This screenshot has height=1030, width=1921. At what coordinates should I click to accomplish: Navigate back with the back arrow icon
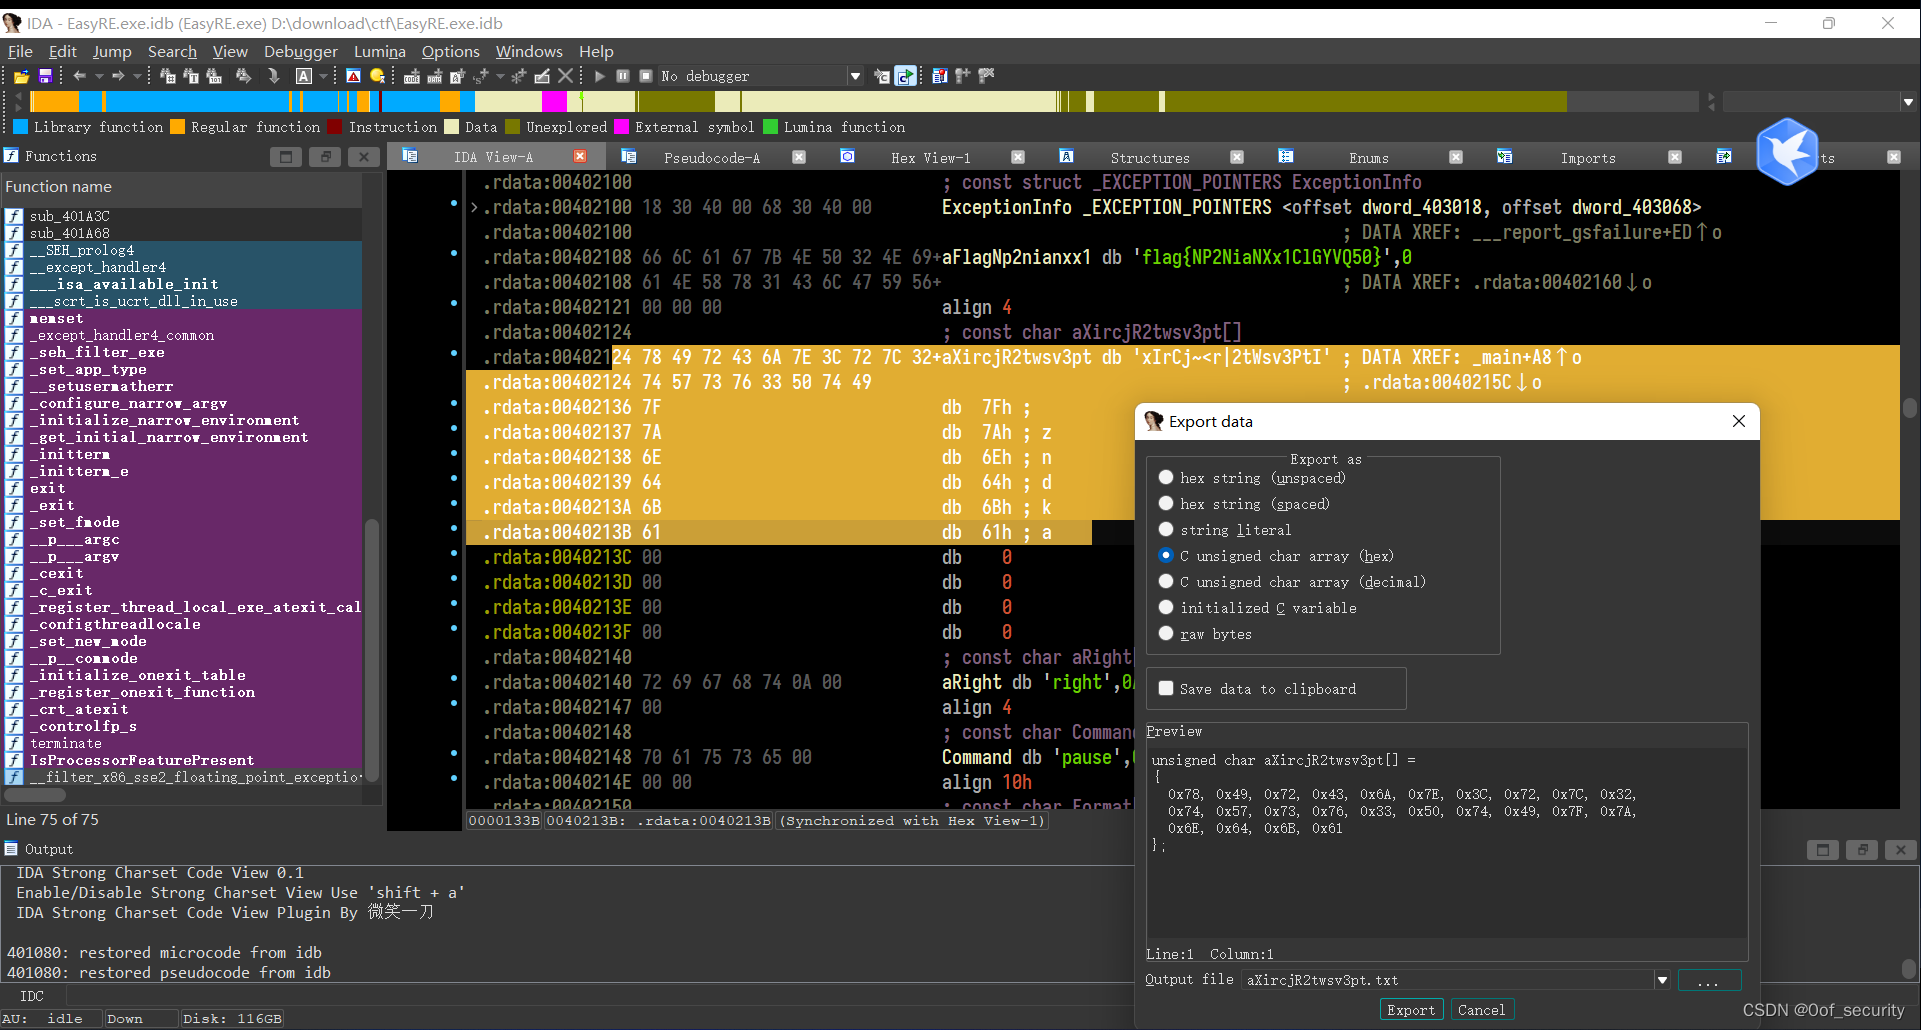pos(79,75)
